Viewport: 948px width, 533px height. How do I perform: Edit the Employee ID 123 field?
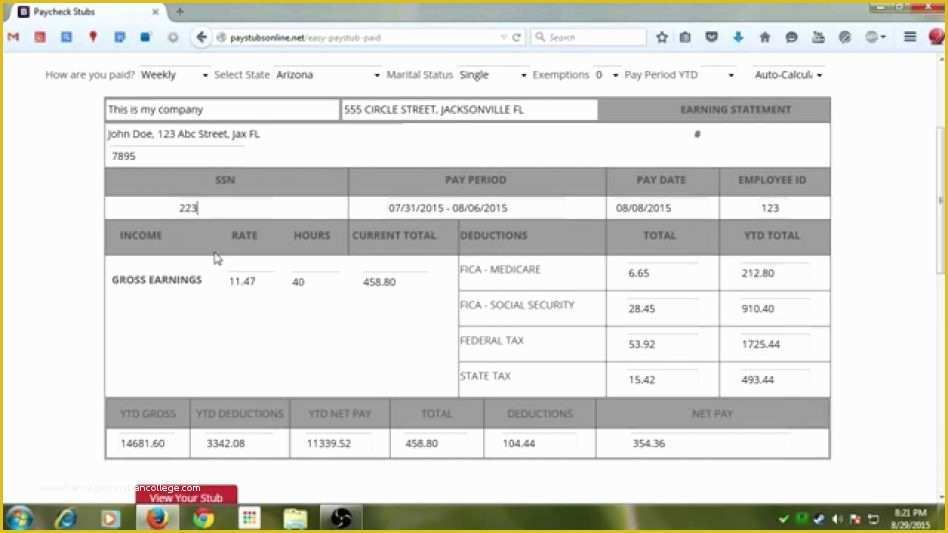774,208
